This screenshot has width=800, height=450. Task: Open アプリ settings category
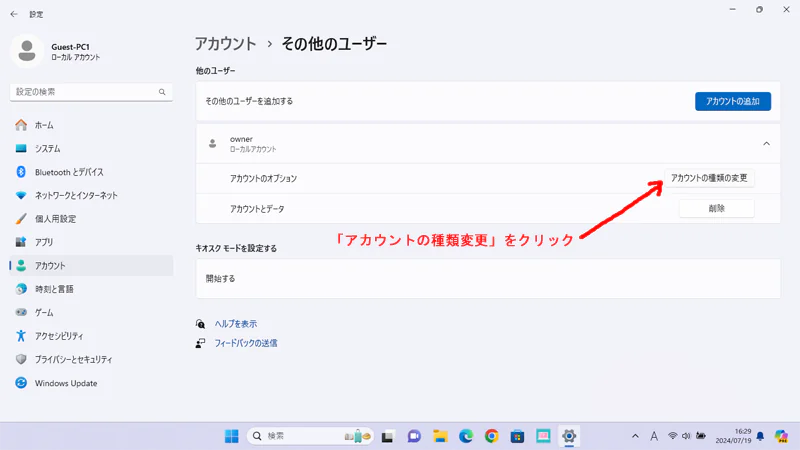tap(91, 242)
